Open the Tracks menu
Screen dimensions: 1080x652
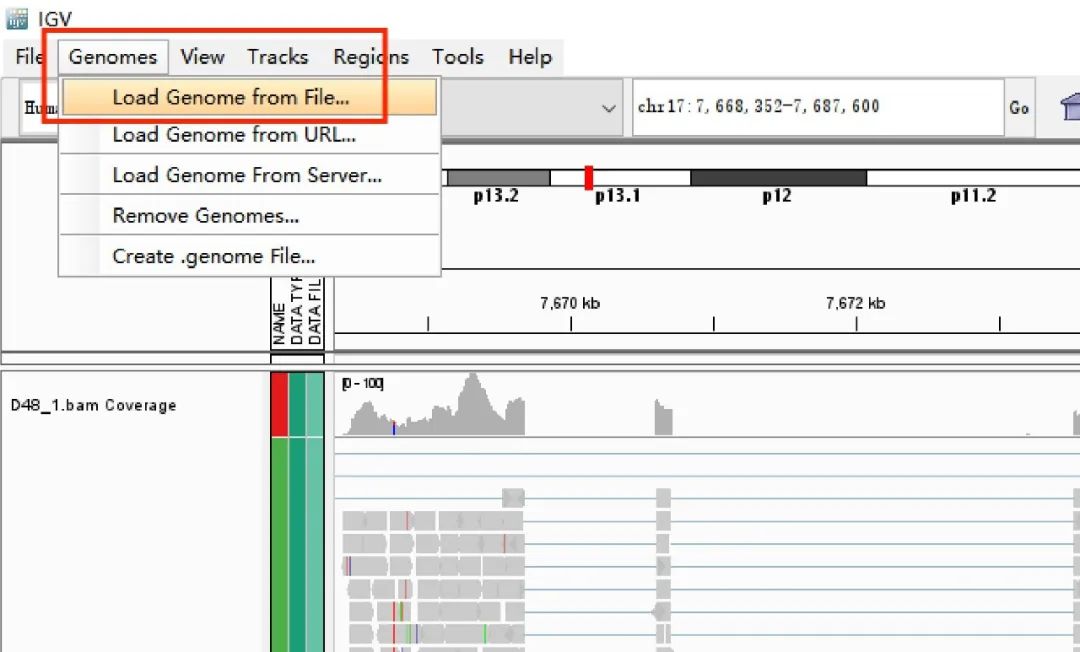pos(278,56)
